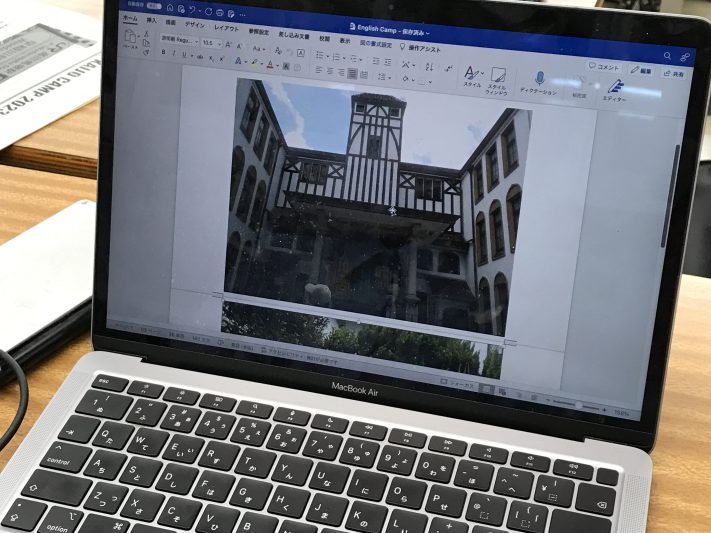Viewport: 711px width, 533px height.
Task: Click the 操作アシスト (Tell Me) field
Action: coord(420,48)
